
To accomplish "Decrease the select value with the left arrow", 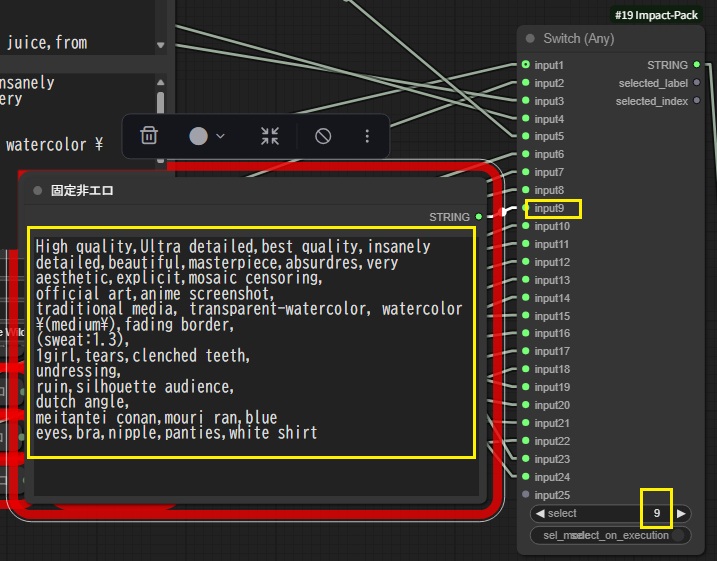I will pos(540,513).
